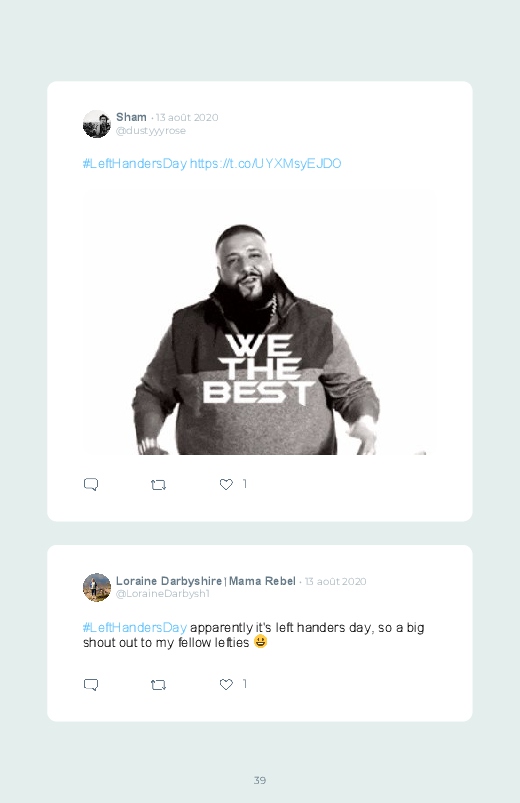Viewport: 520px width, 803px height.
Task: Click the reply icon on Sham's tweet
Action: click(x=91, y=484)
